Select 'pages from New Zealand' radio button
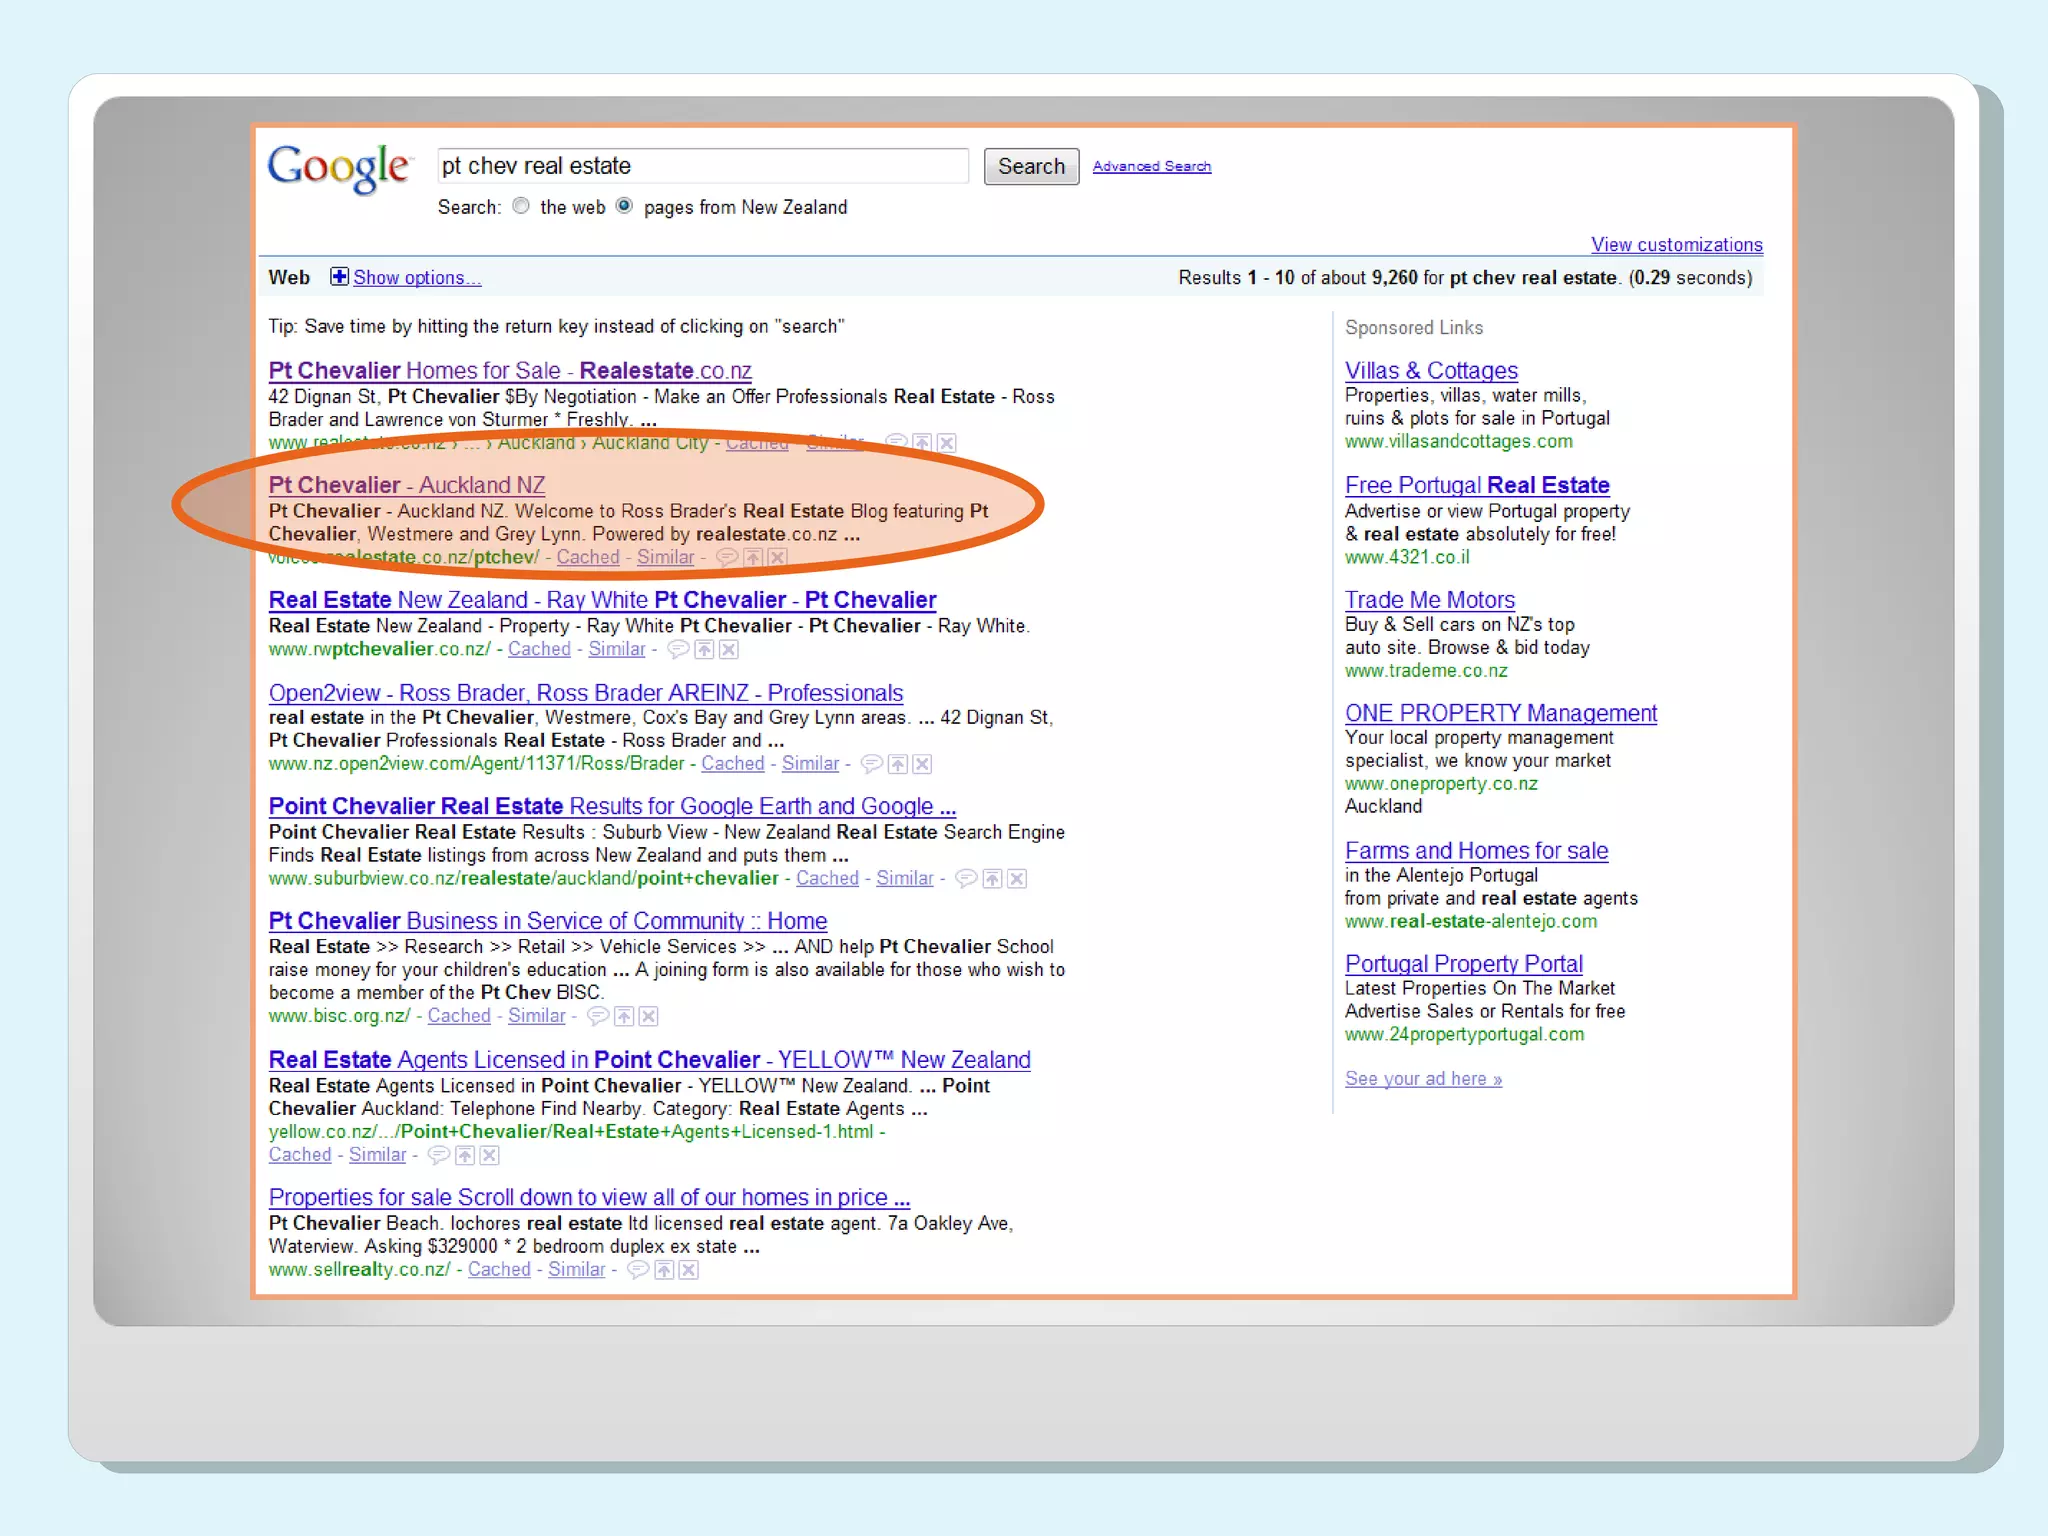The image size is (2048, 1536). [624, 206]
